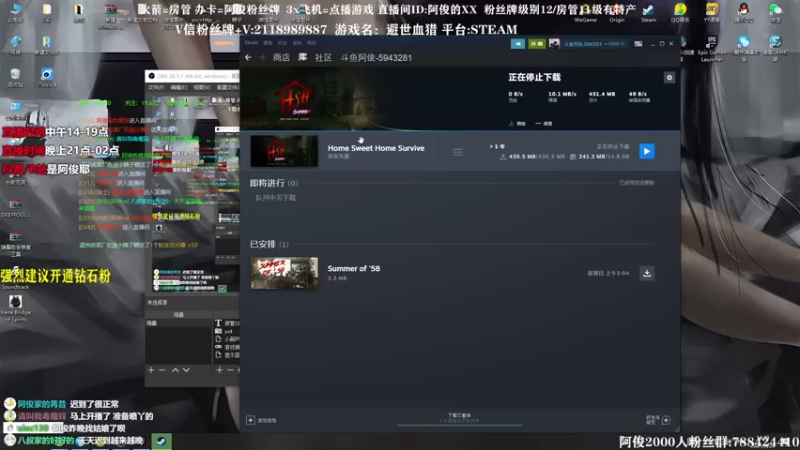Image resolution: width=800 pixels, height=450 pixels.
Task: Add a source in OBS sources panel
Action: coord(219,370)
